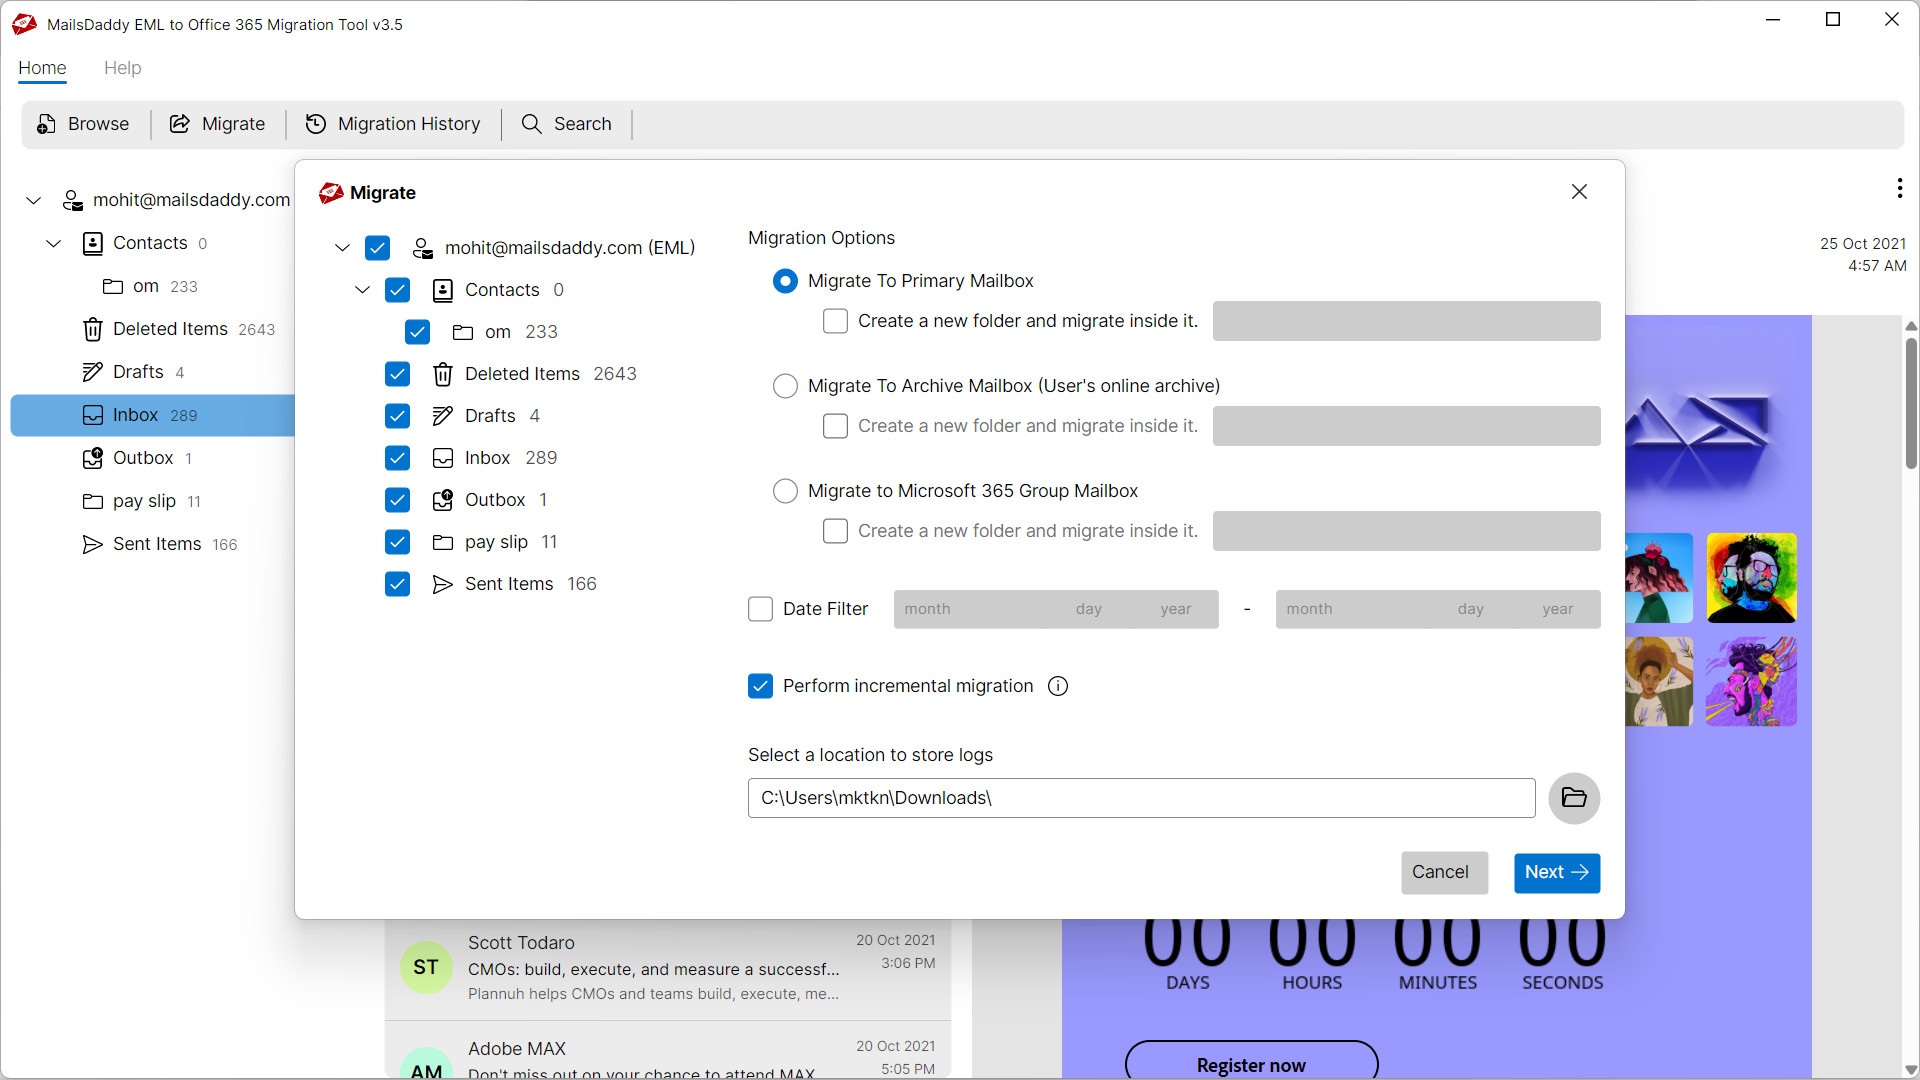Viewport: 1920px width, 1080px height.
Task: Open the Adobe MAX email
Action: pyautogui.click(x=668, y=1052)
